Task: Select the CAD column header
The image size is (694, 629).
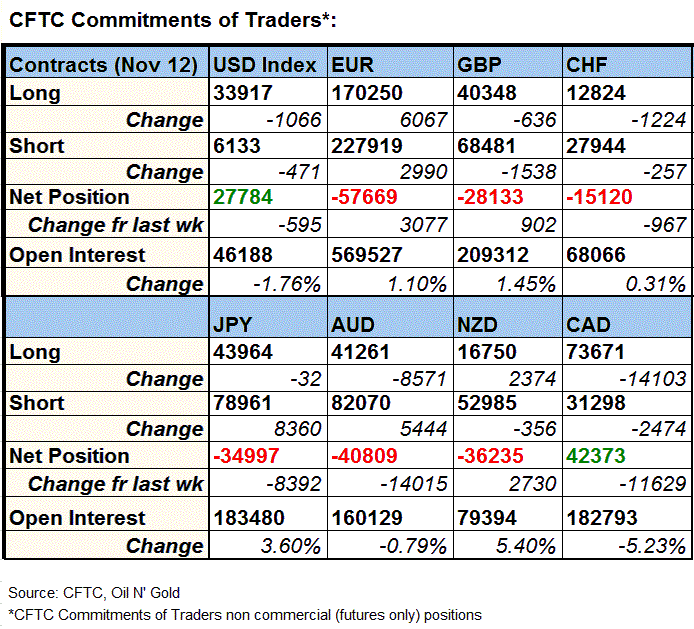Action: (590, 324)
